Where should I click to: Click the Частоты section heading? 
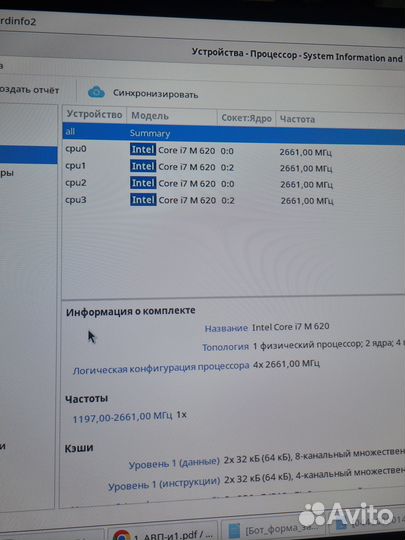tap(86, 399)
